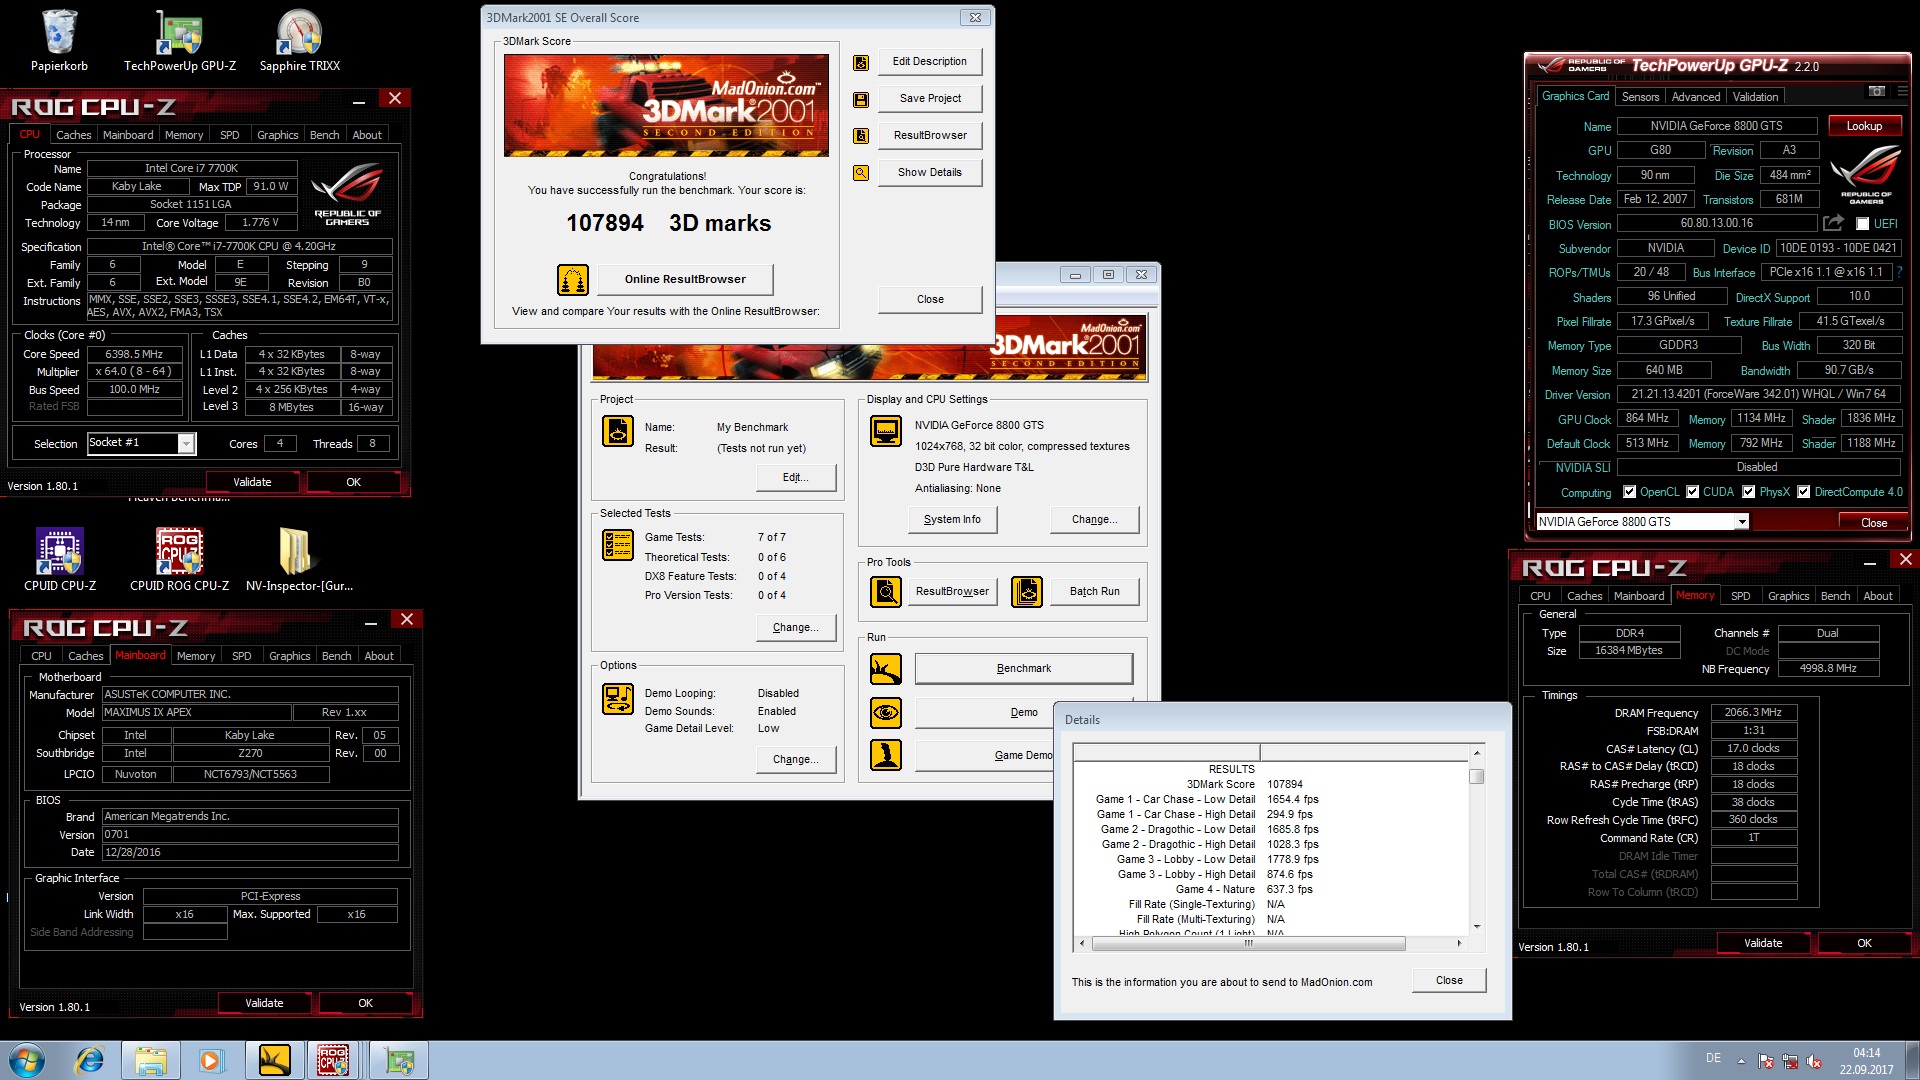Image resolution: width=1920 pixels, height=1080 pixels.
Task: Open the NVIDIA GeForce 8800 GTS GPU selector dropdown
Action: click(1742, 522)
